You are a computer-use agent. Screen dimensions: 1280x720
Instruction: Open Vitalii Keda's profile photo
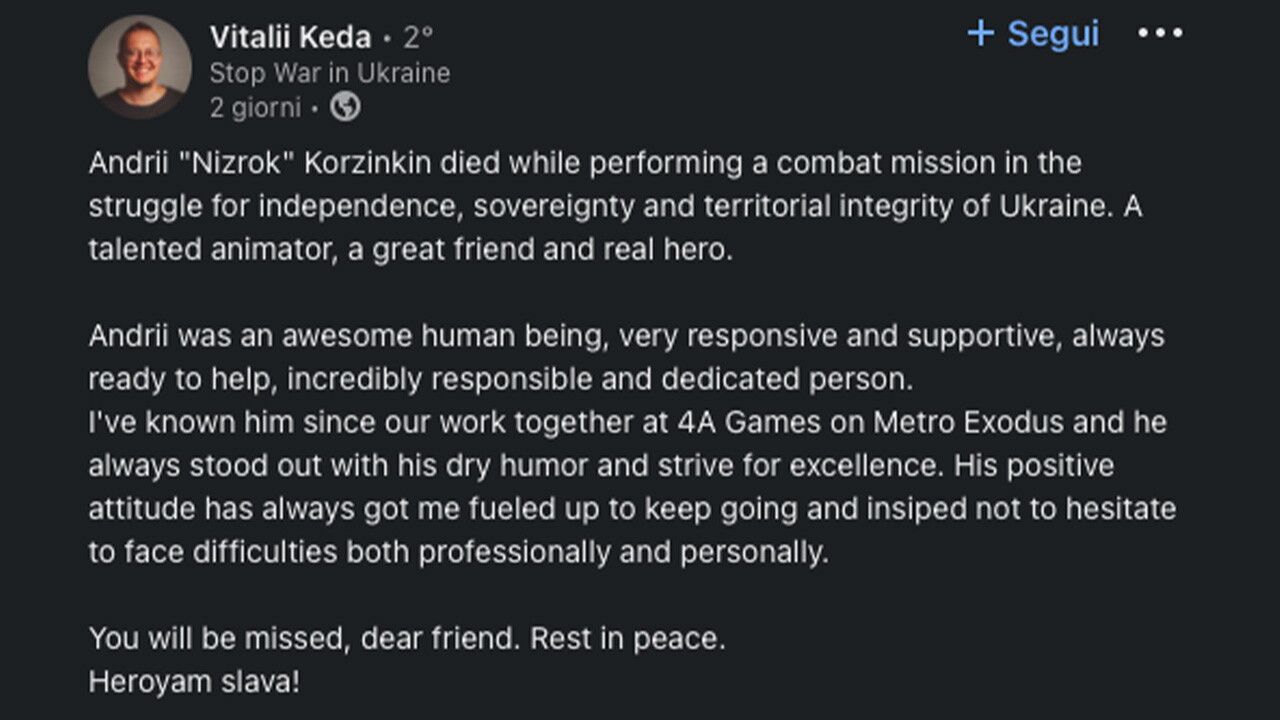[x=140, y=67]
